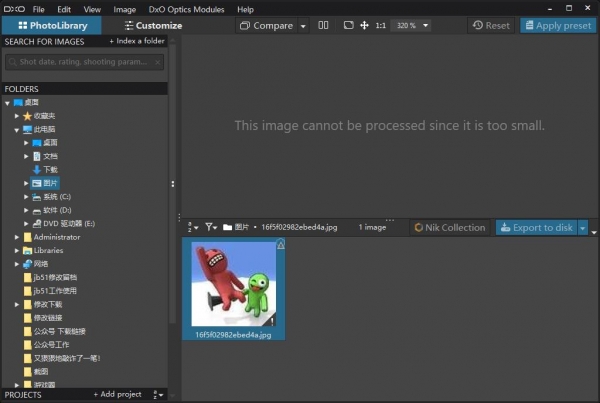Image resolution: width=600 pixels, height=403 pixels.
Task: Select the fit-on-screen icon
Action: coord(348,25)
